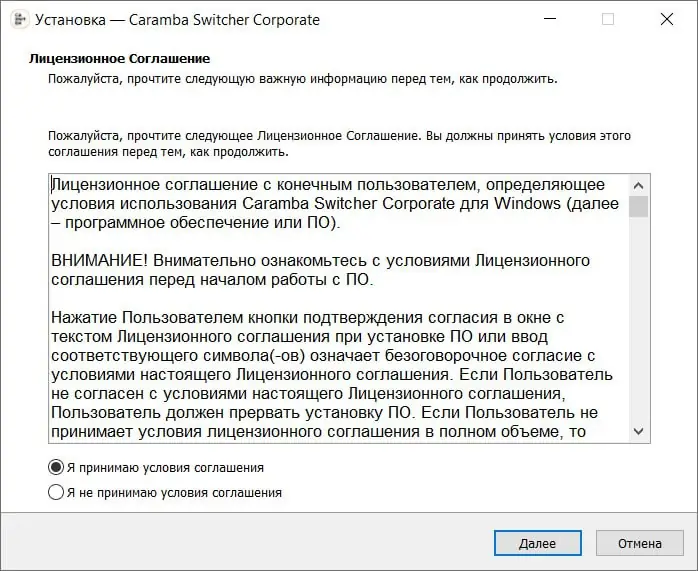
Task: Choose "Я не принимаю условия соглашения" option
Action: (x=56, y=492)
